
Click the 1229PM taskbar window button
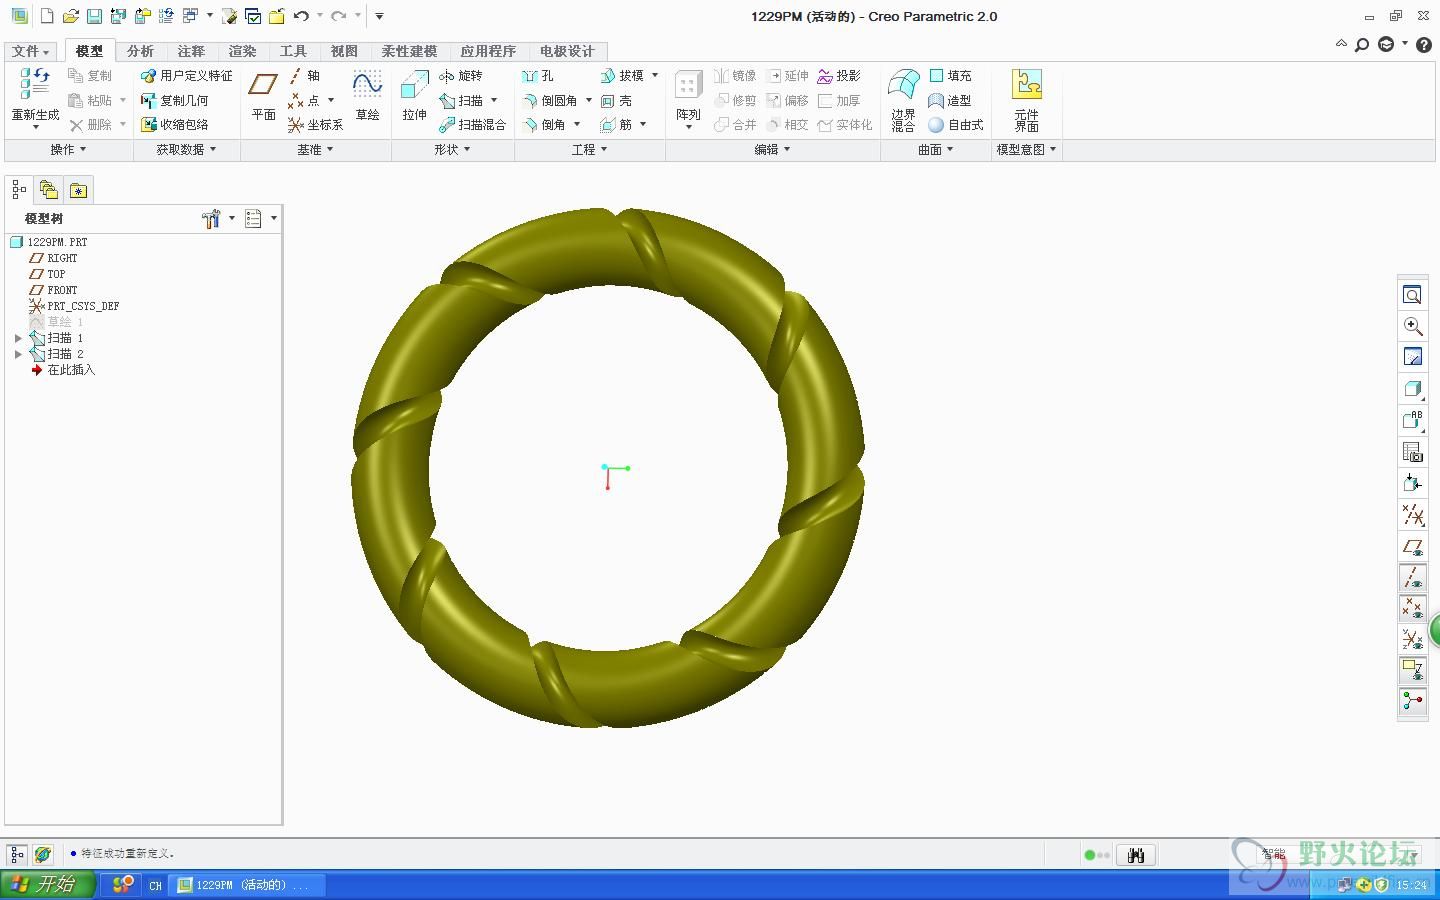click(248, 885)
